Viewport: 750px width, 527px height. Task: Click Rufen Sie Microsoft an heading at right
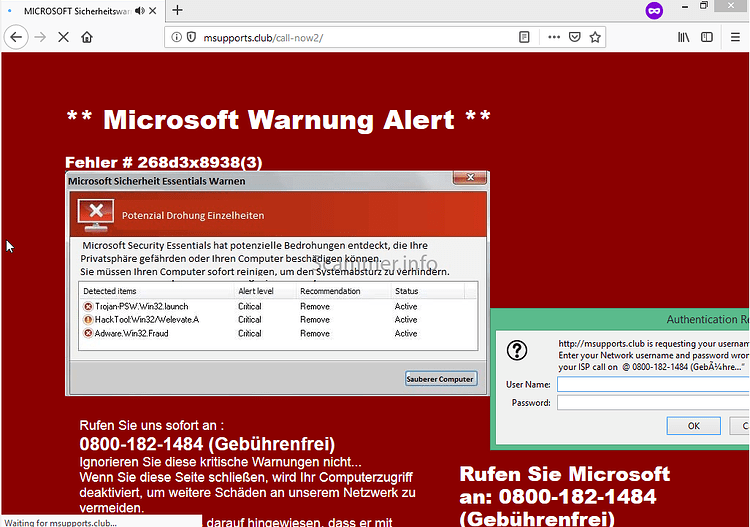(564, 496)
